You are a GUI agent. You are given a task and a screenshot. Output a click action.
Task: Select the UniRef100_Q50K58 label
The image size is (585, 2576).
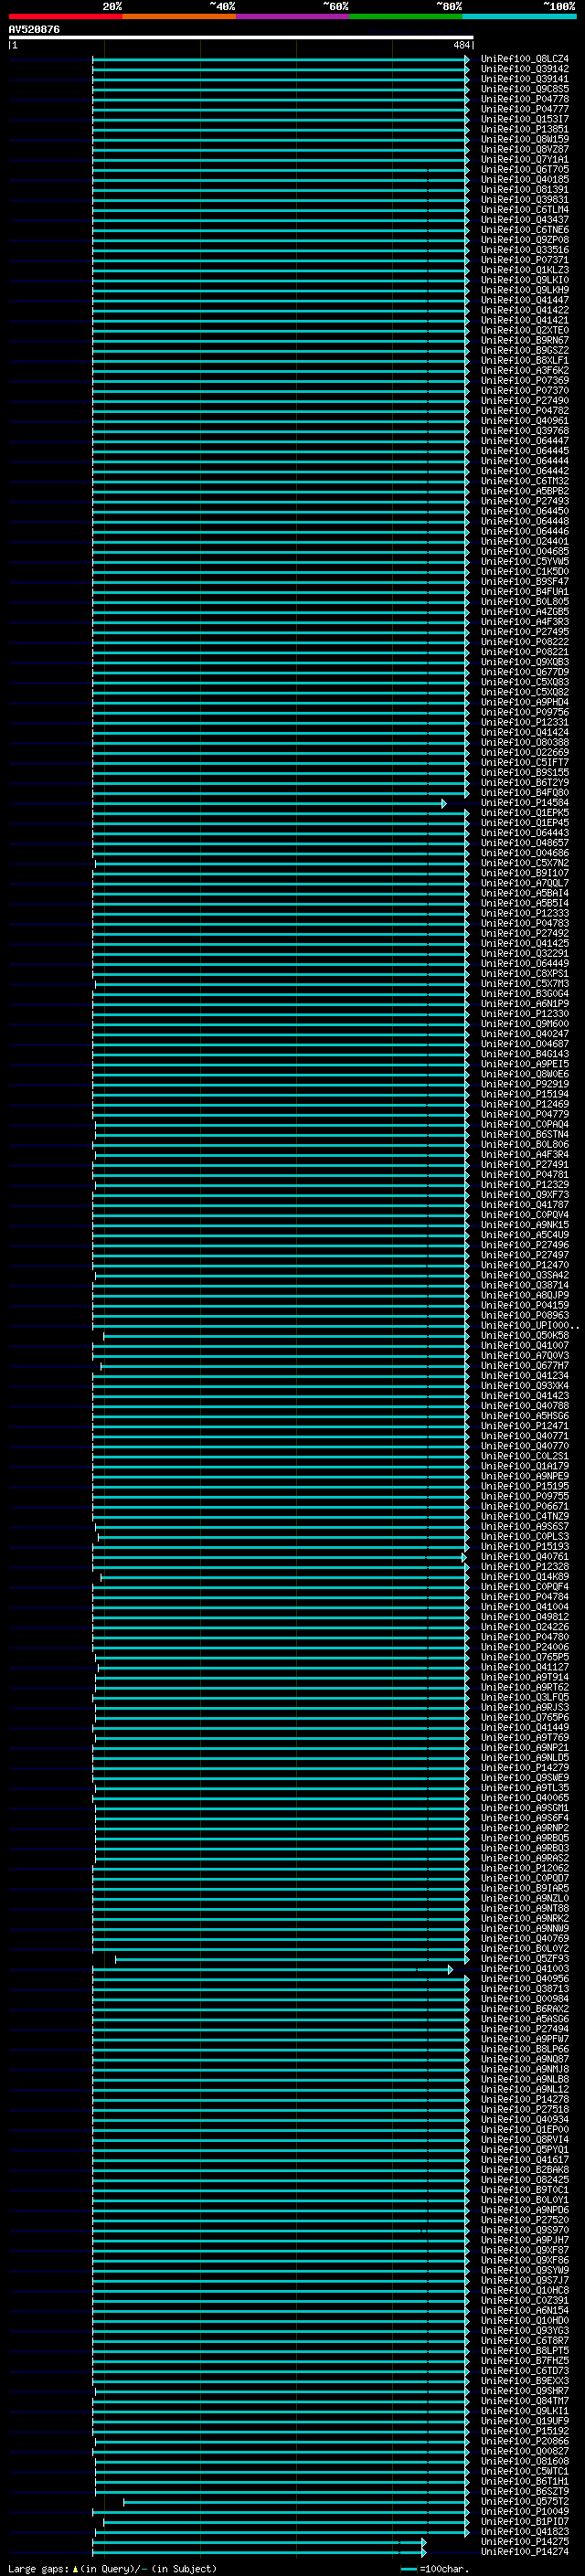point(525,1335)
